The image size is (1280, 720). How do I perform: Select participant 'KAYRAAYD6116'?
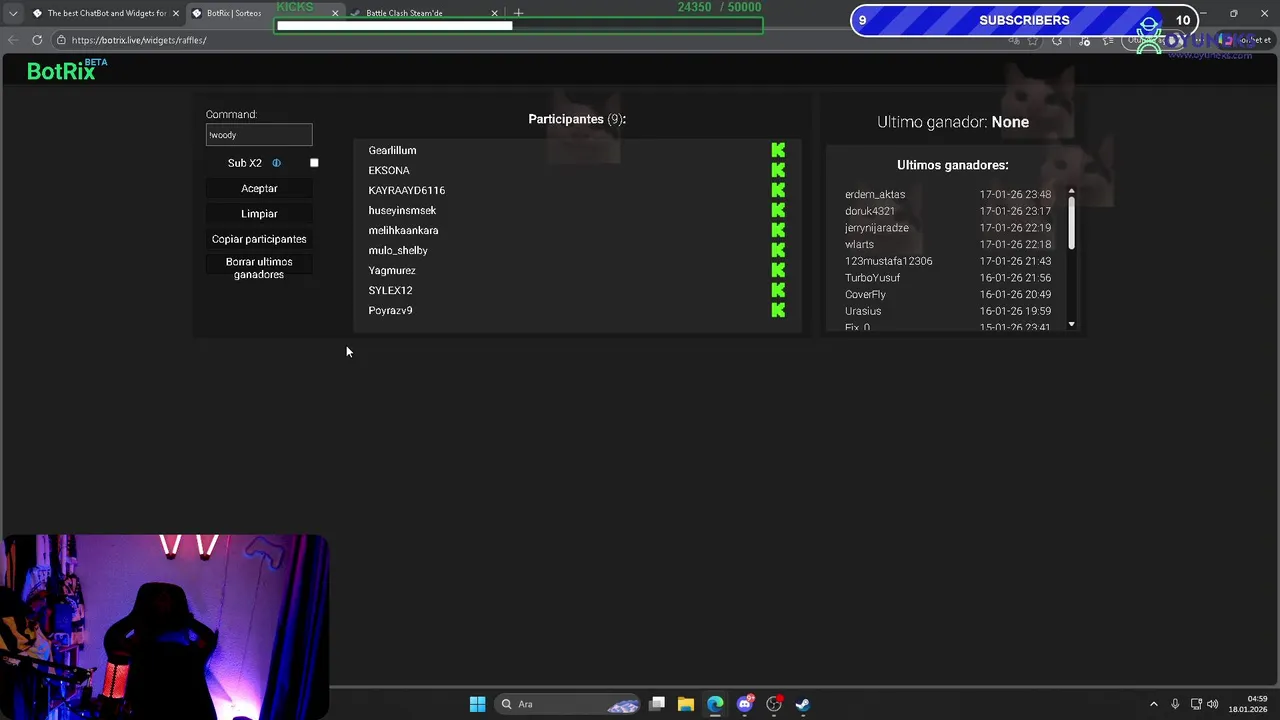point(407,190)
